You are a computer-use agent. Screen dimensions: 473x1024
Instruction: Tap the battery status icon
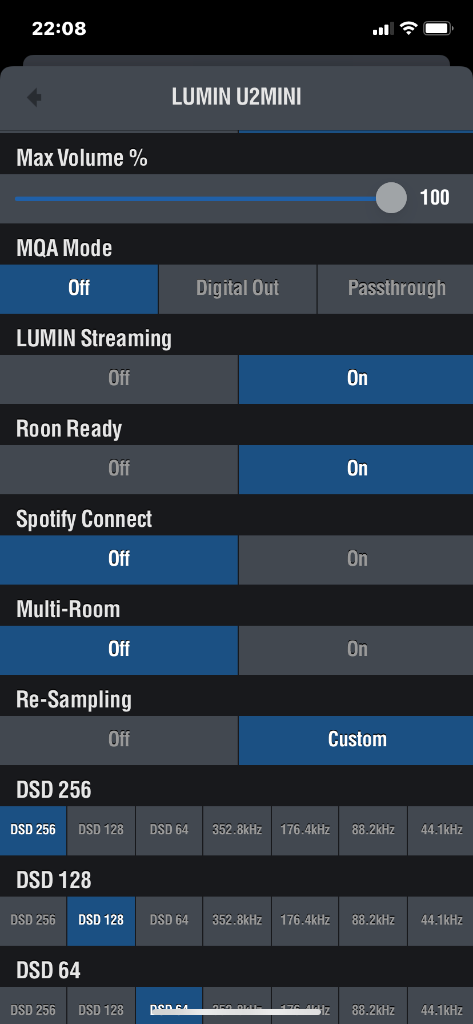pyautogui.click(x=438, y=28)
